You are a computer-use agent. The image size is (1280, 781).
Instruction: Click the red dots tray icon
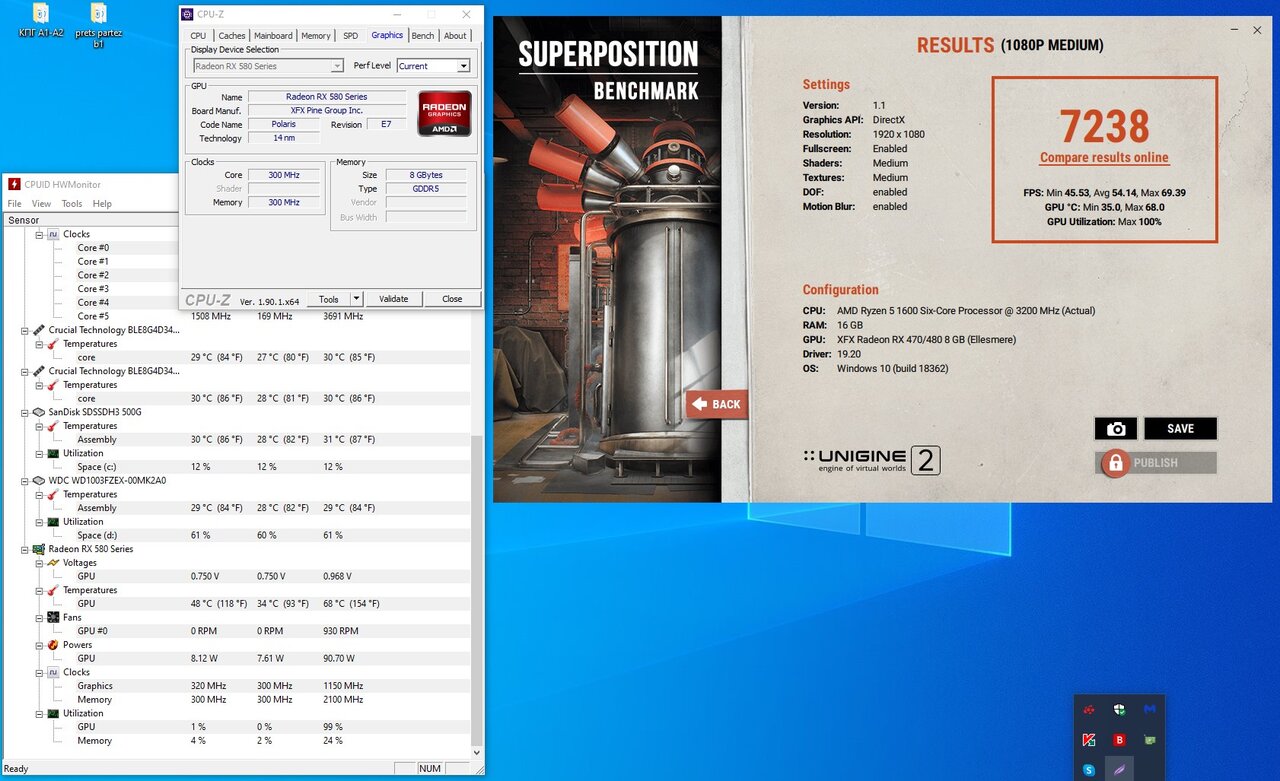click(x=1088, y=709)
